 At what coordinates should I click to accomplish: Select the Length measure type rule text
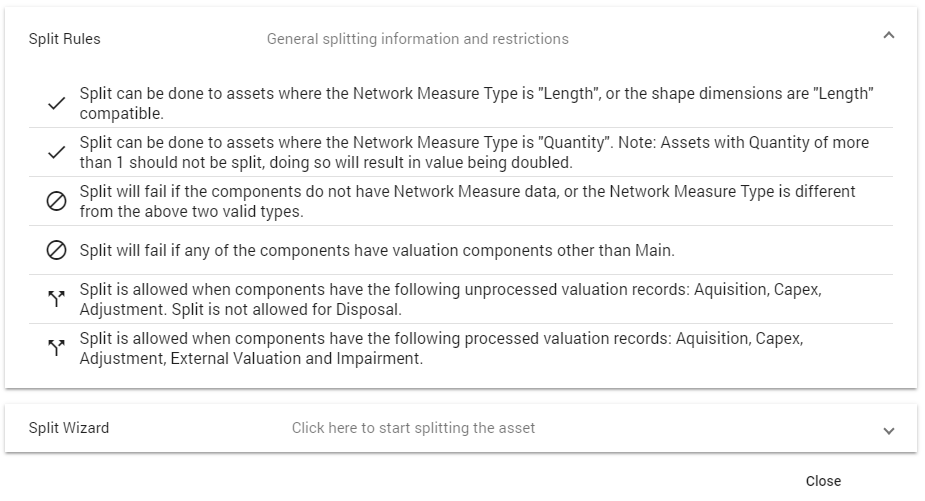[x=477, y=103]
